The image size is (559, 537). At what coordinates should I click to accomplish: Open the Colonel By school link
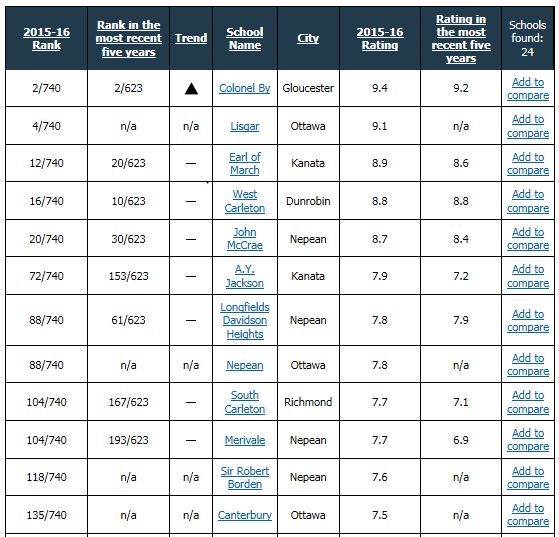(245, 88)
